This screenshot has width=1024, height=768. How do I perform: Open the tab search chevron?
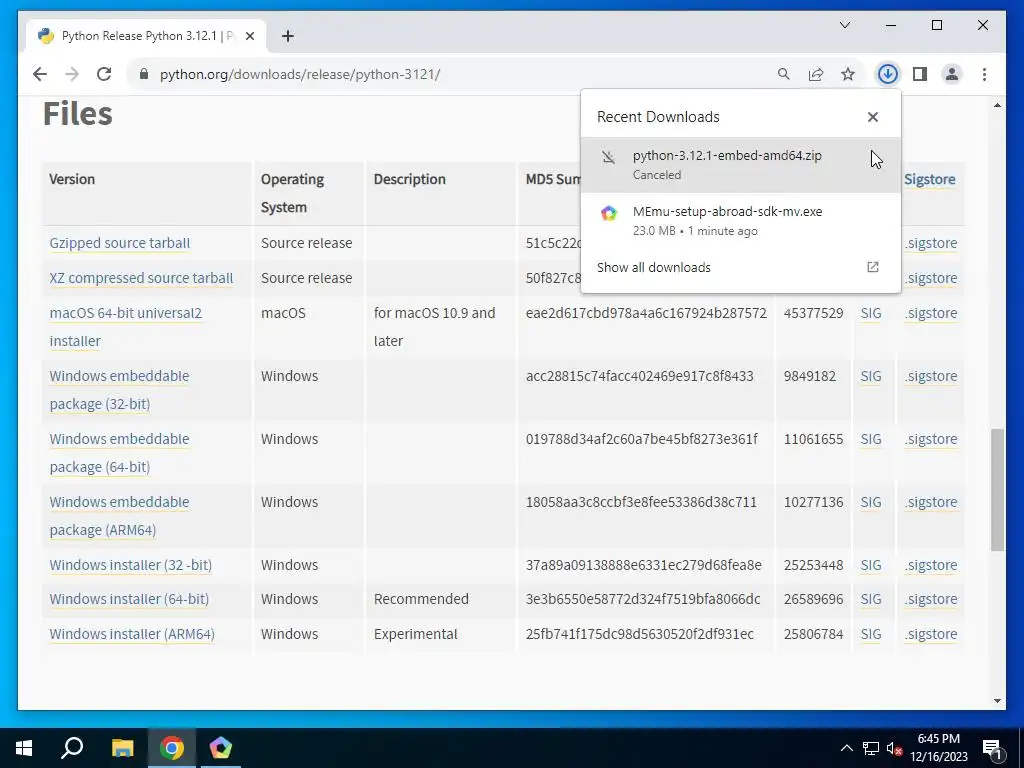[844, 25]
